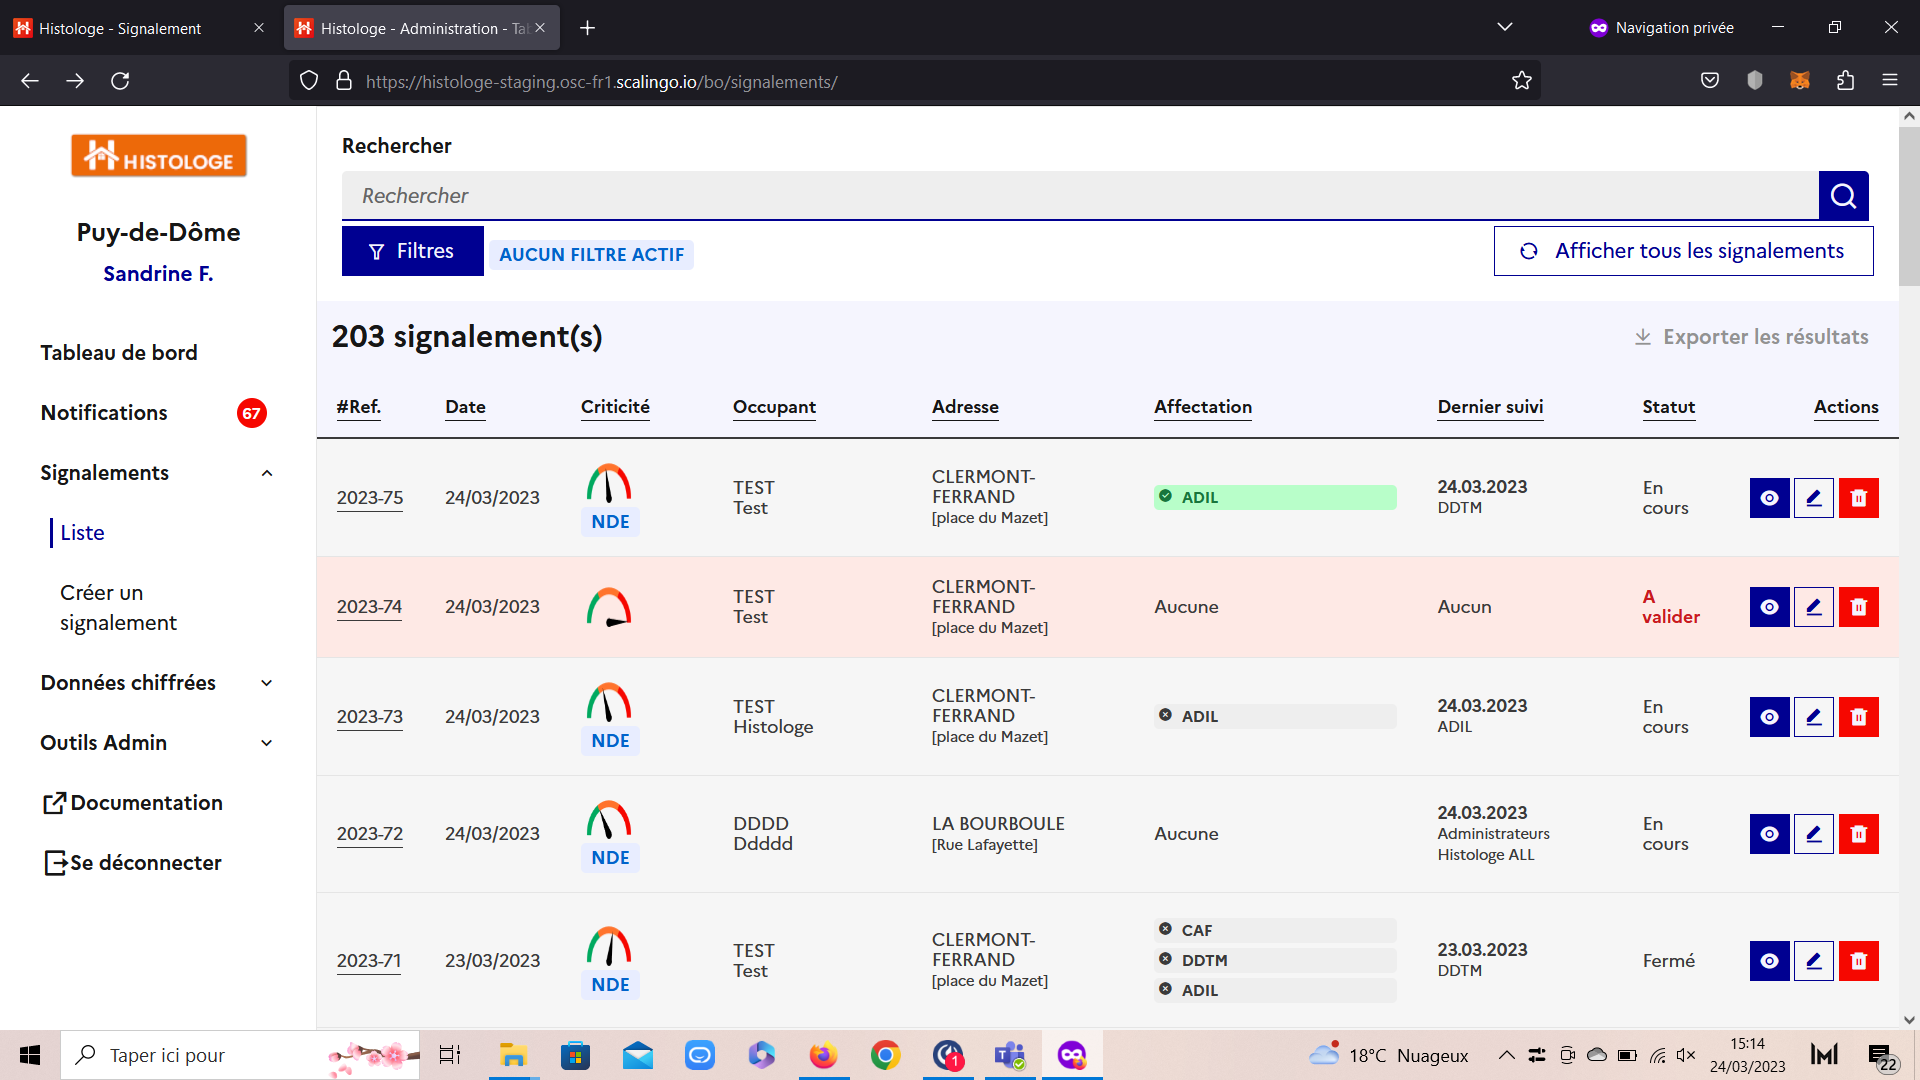Open the Notifications badge showing 67
Screen dimensions: 1920x1080
click(251, 413)
